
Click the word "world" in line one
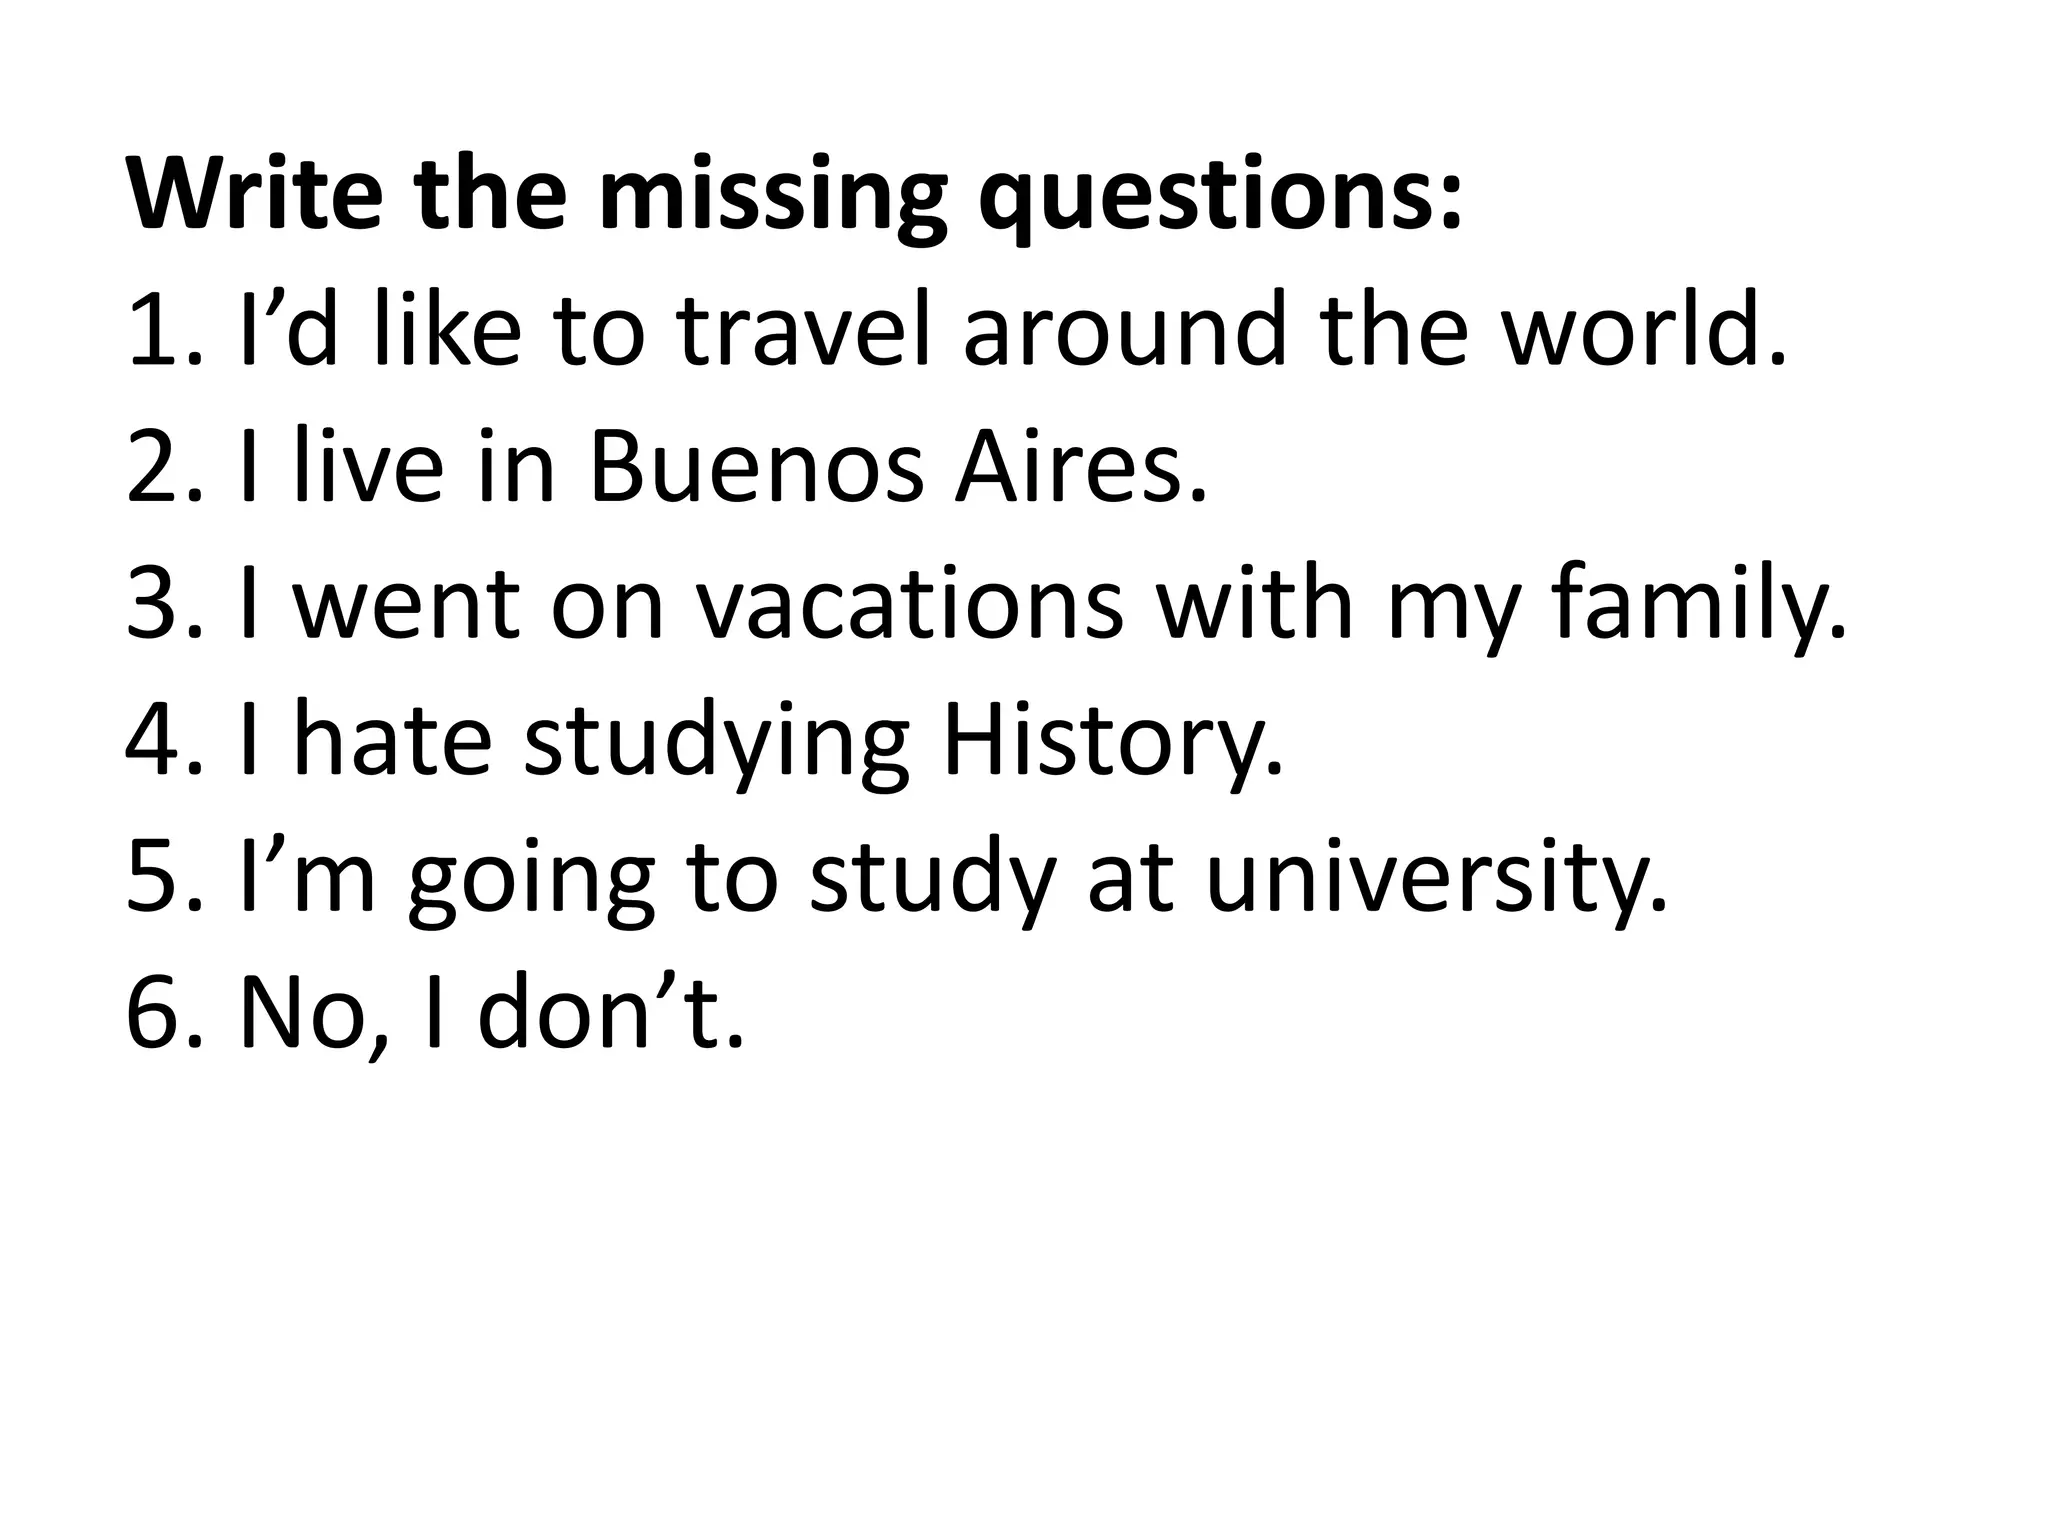tap(1645, 329)
